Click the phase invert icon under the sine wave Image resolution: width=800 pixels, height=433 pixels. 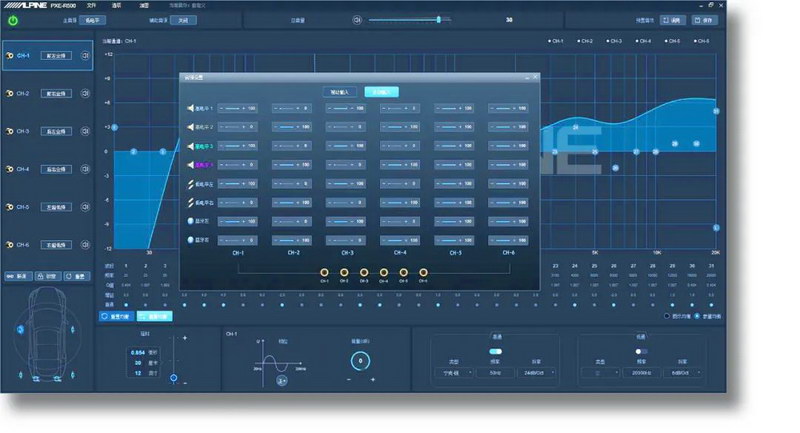click(x=282, y=380)
